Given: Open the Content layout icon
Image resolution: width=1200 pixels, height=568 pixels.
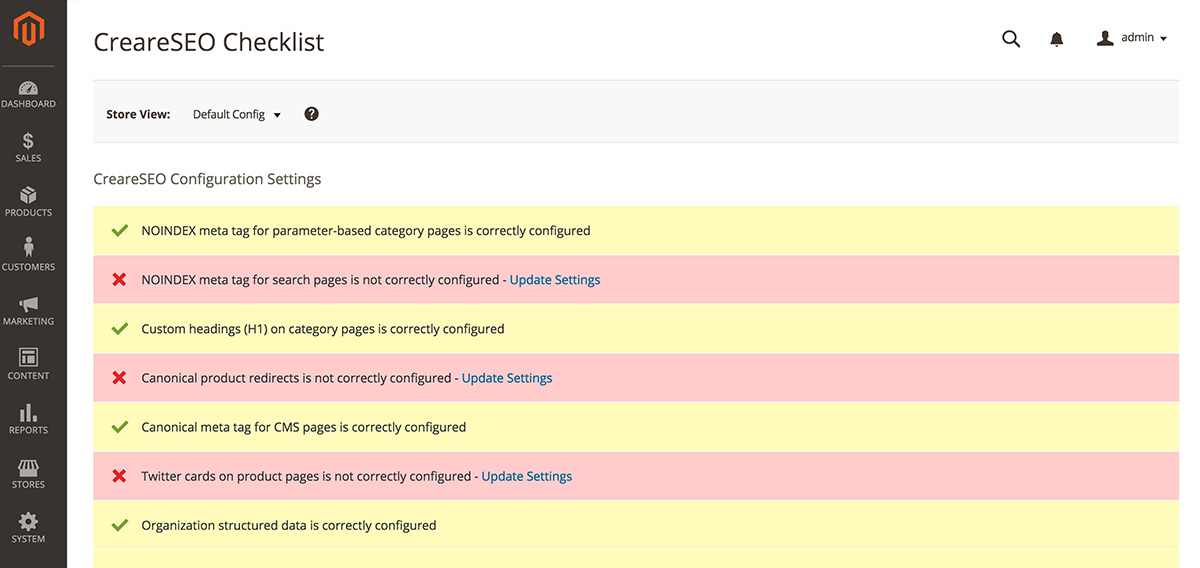Looking at the screenshot, I should pos(28,358).
